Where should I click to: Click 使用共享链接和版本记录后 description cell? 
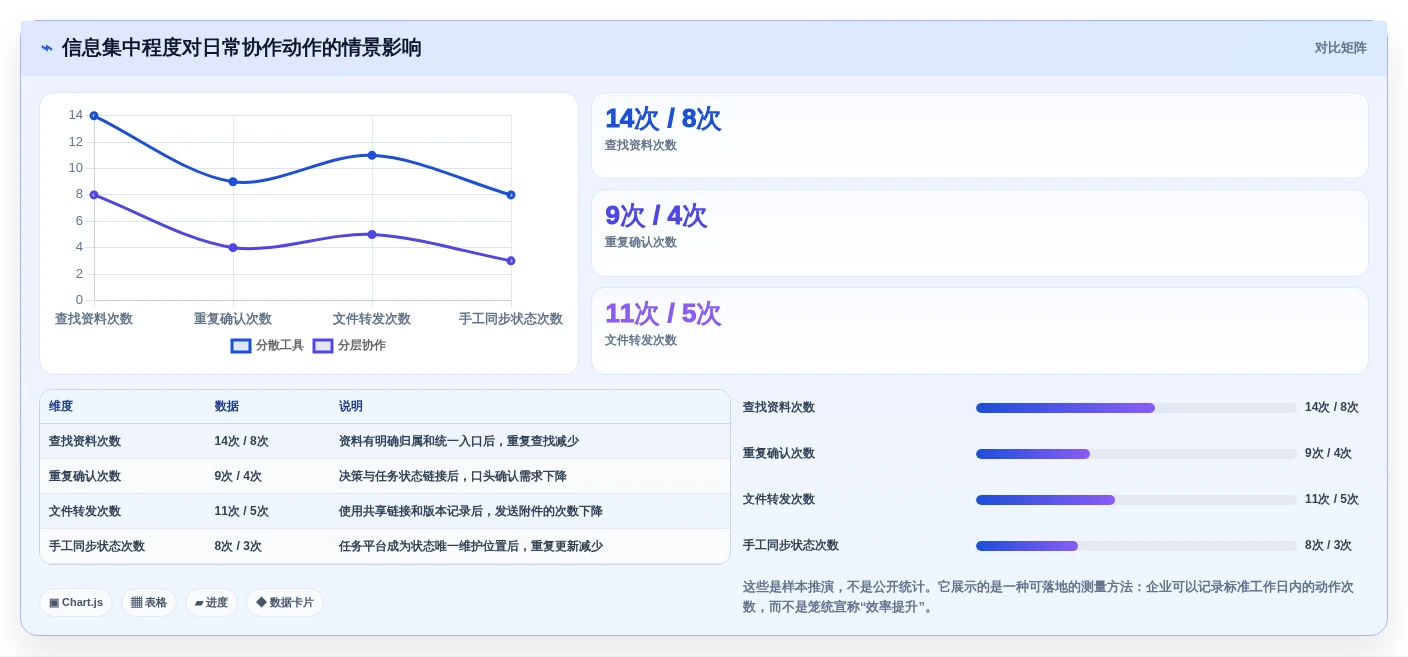tap(471, 511)
